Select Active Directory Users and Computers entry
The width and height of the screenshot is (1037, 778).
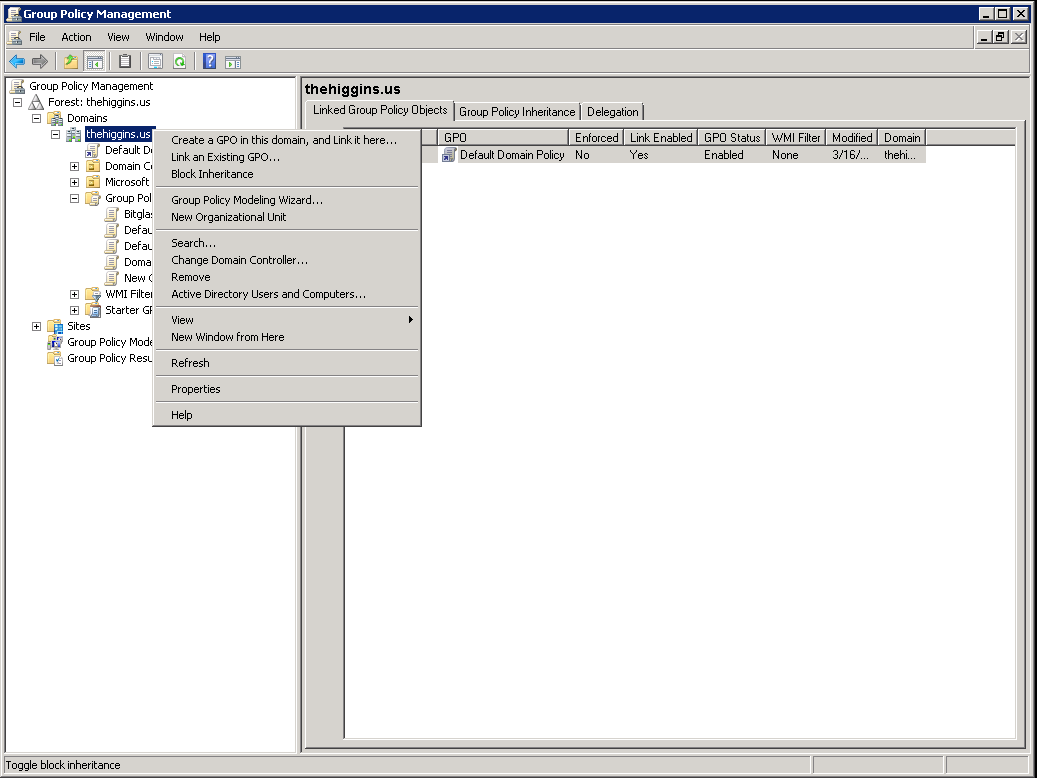point(265,293)
